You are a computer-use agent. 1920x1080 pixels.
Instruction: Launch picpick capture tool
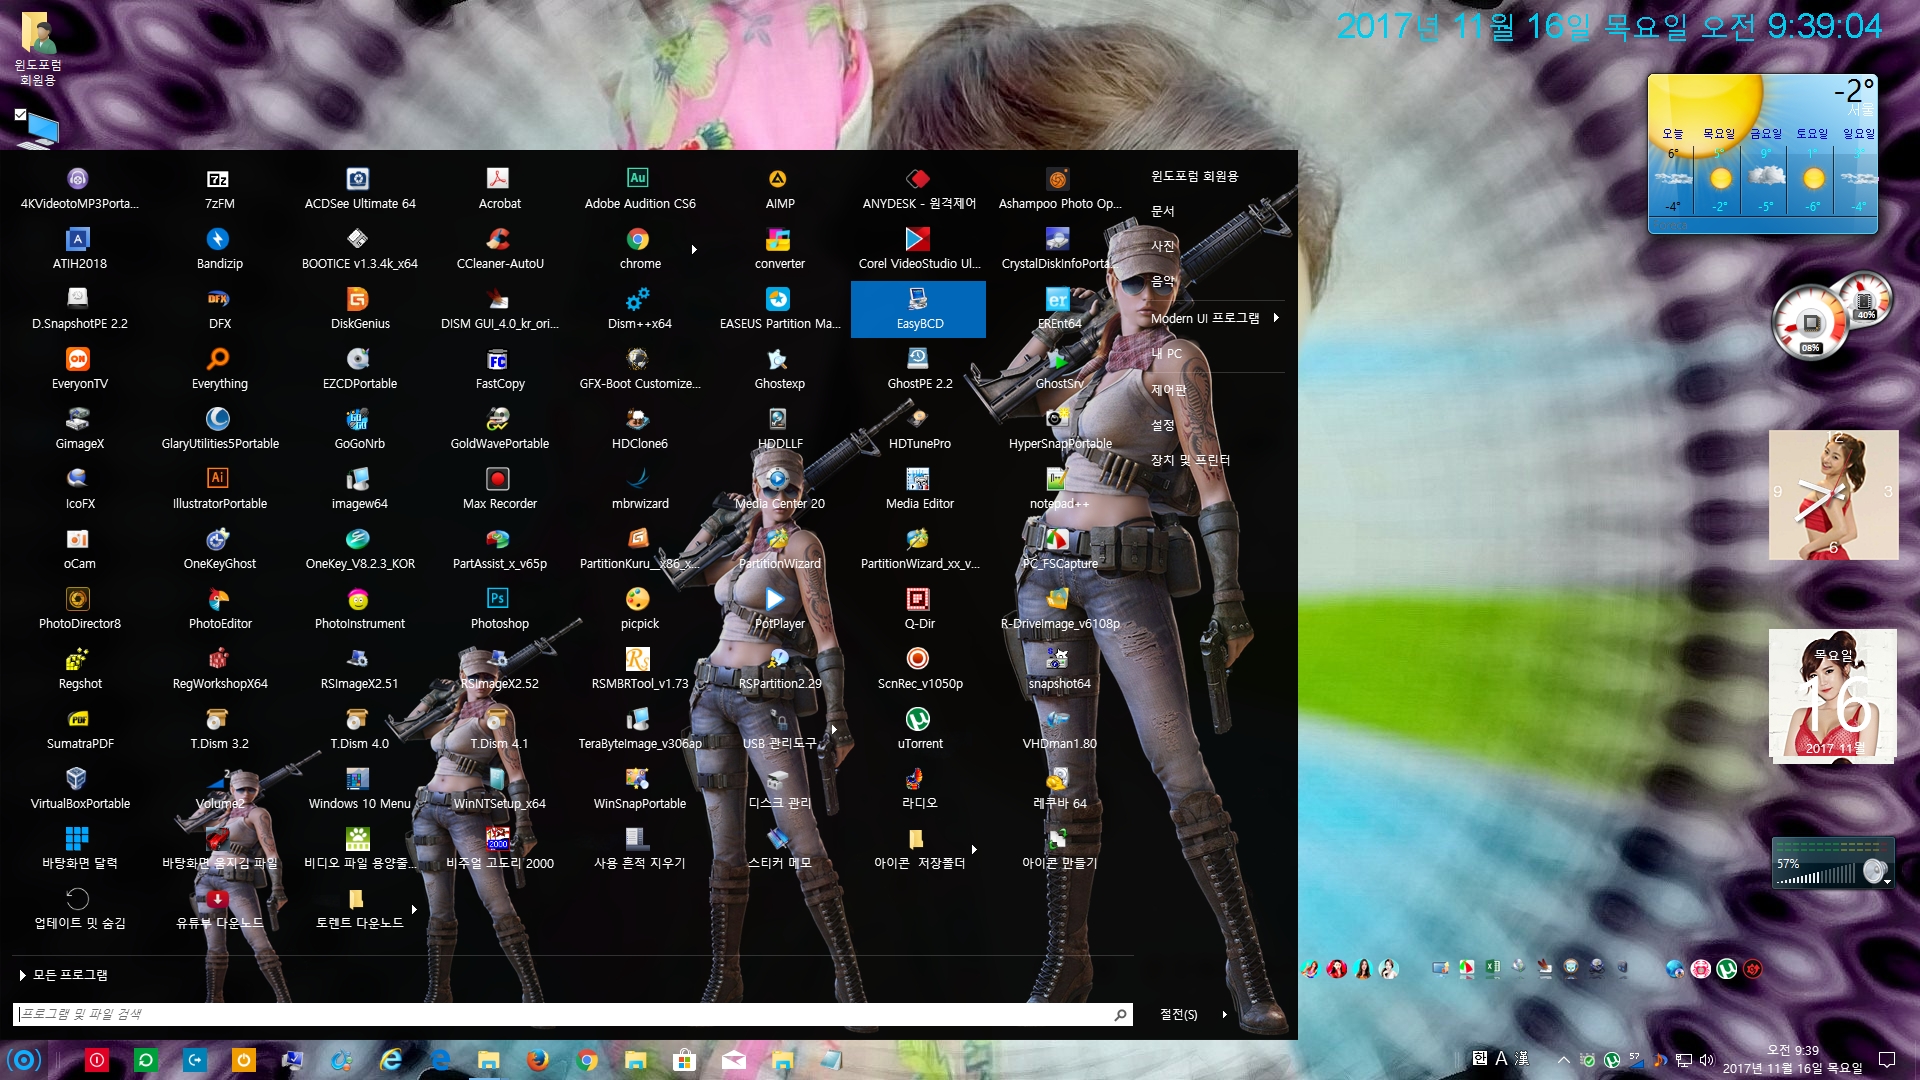click(639, 610)
